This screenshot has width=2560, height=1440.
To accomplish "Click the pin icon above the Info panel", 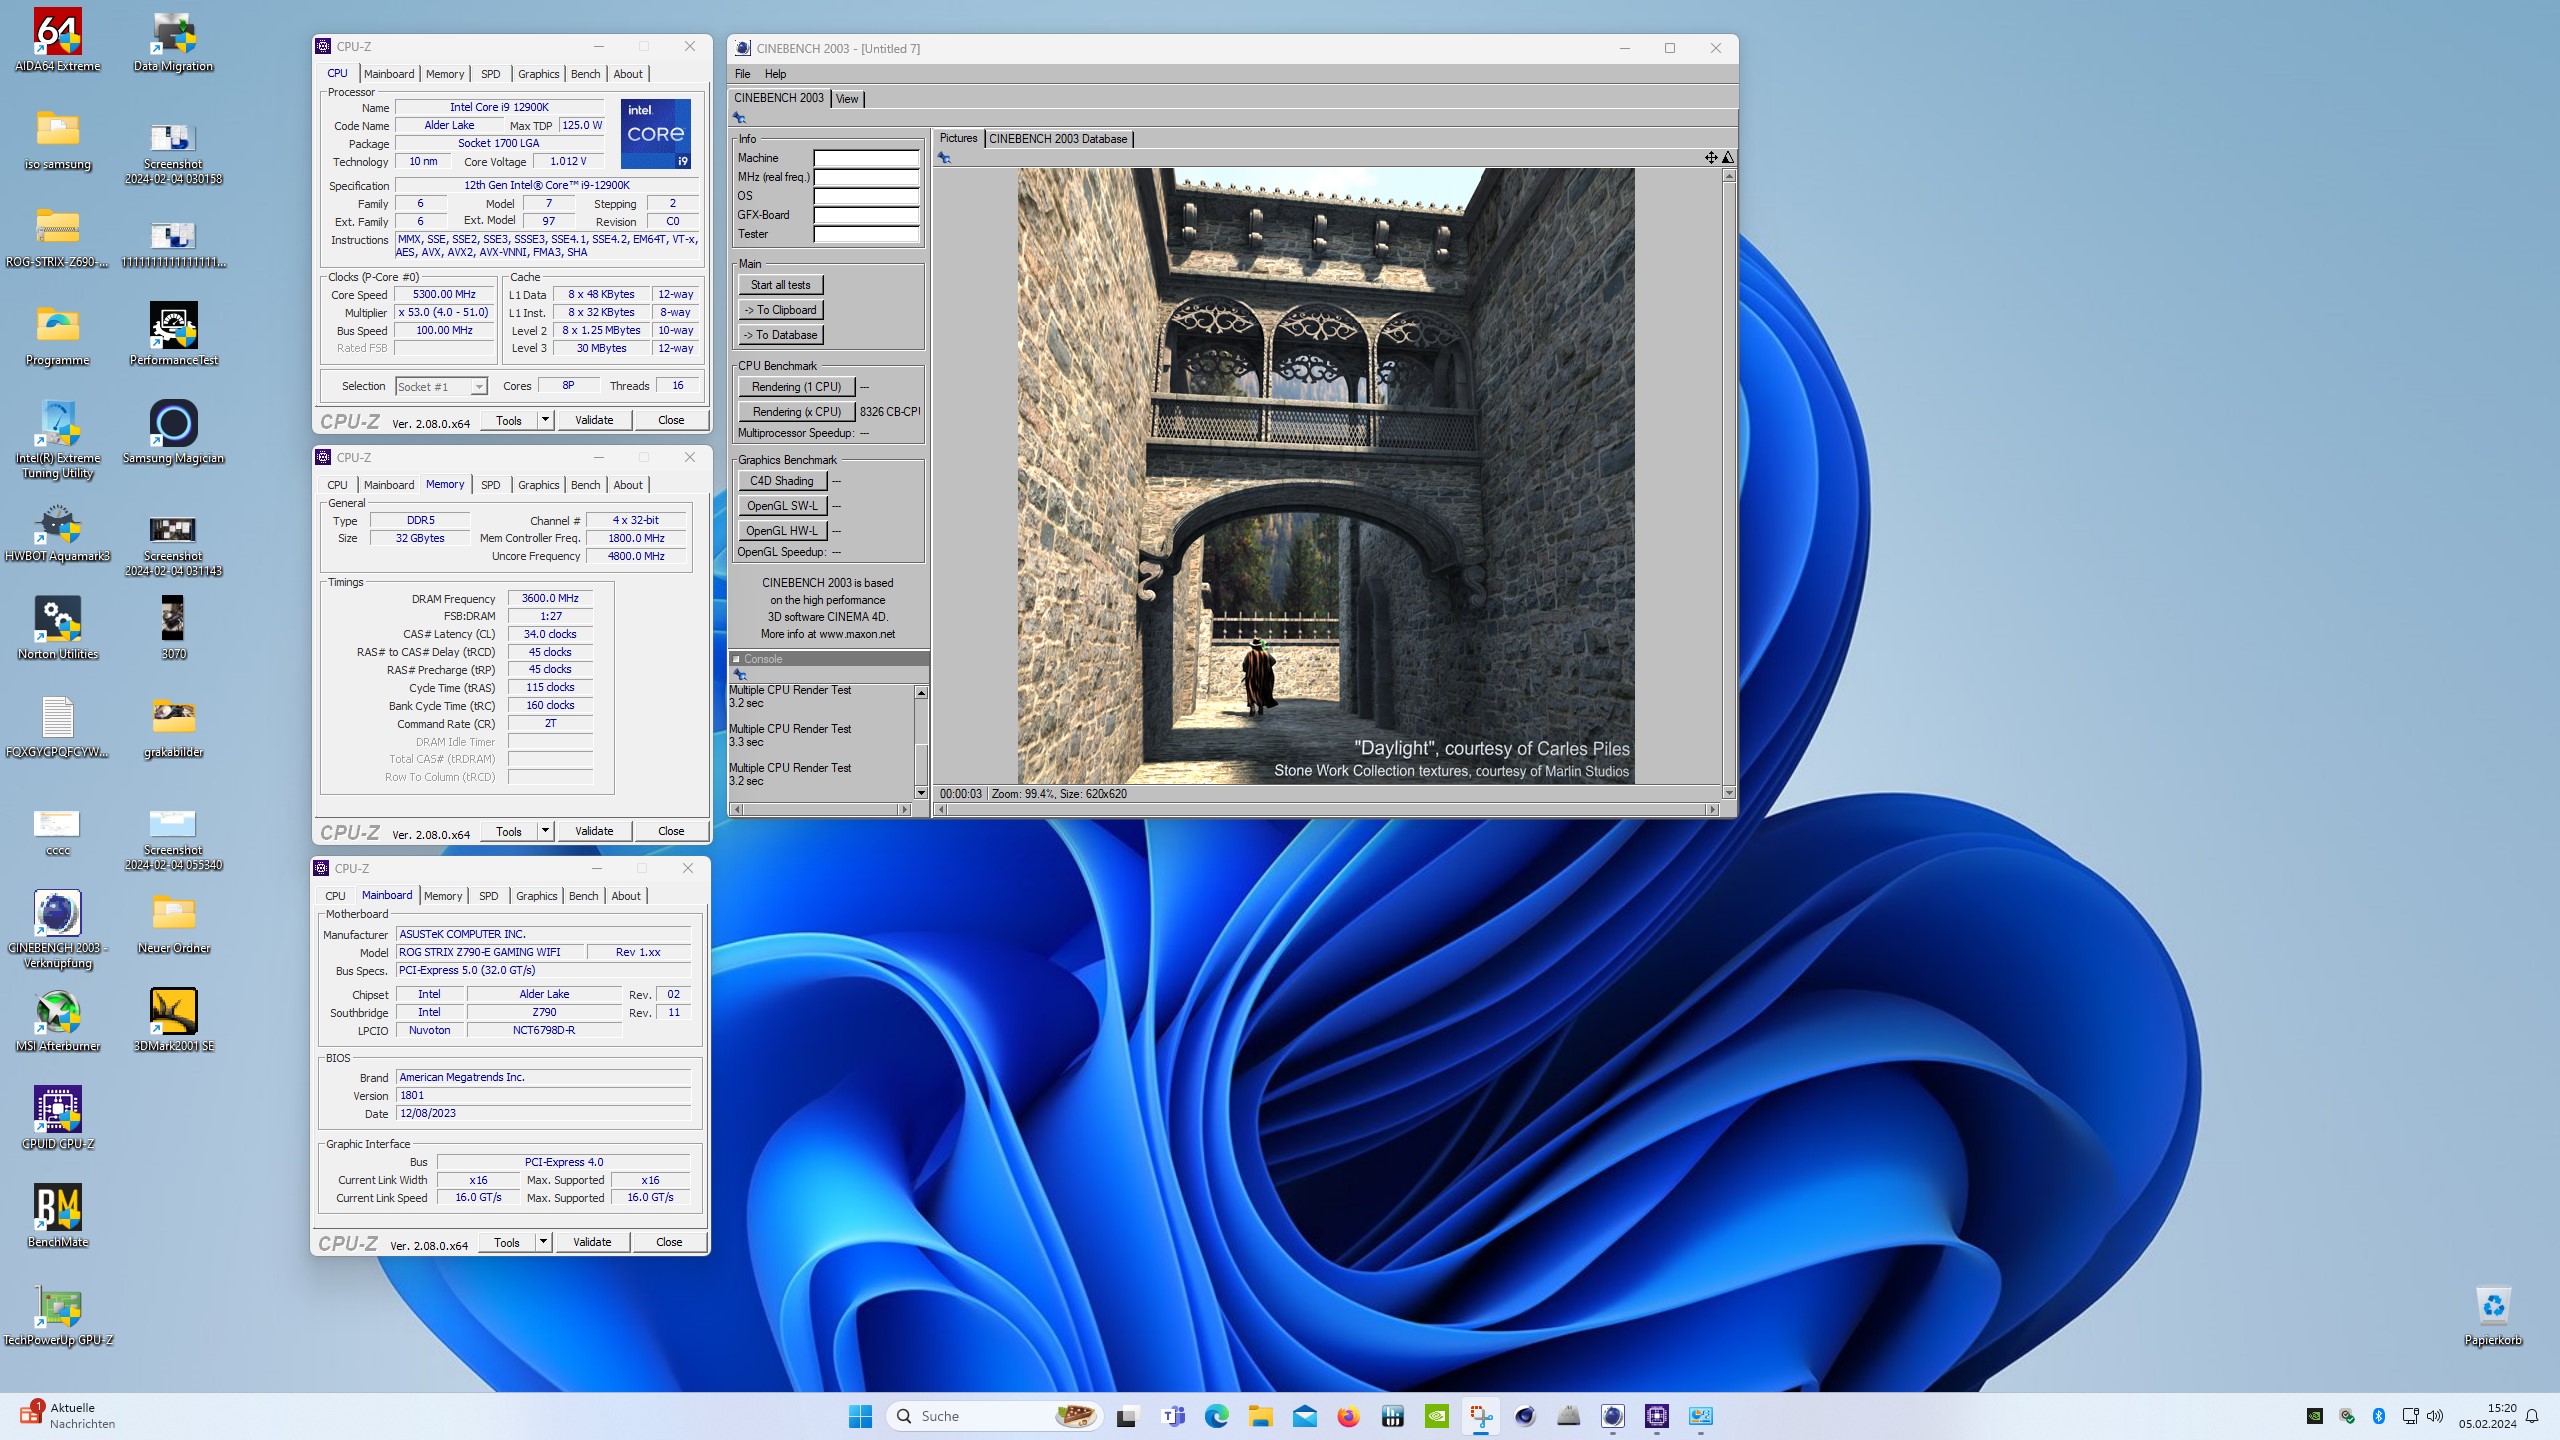I will (x=740, y=118).
